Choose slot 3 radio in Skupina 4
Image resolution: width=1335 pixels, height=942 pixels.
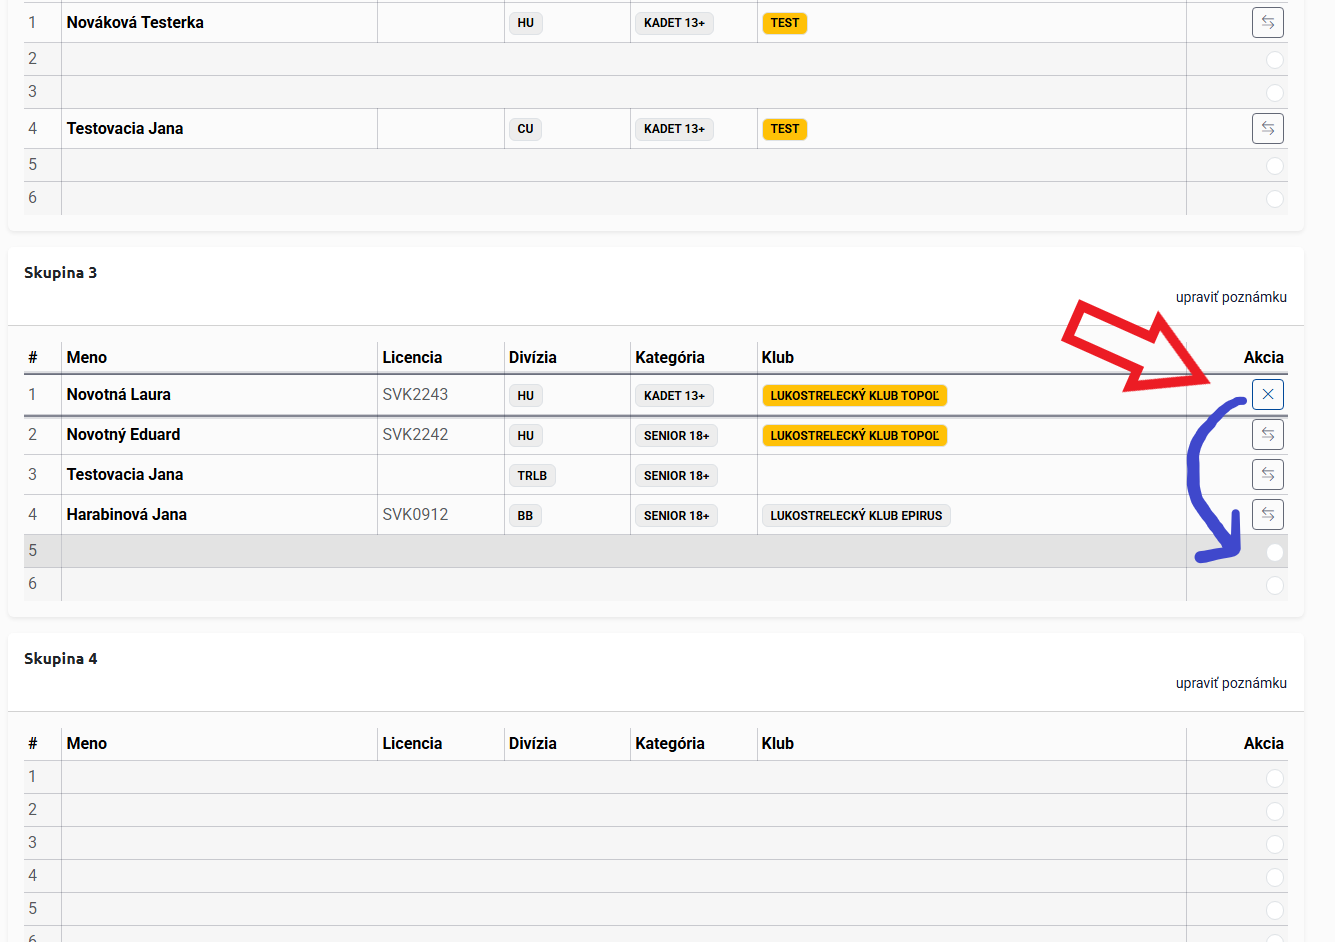[x=1274, y=844]
